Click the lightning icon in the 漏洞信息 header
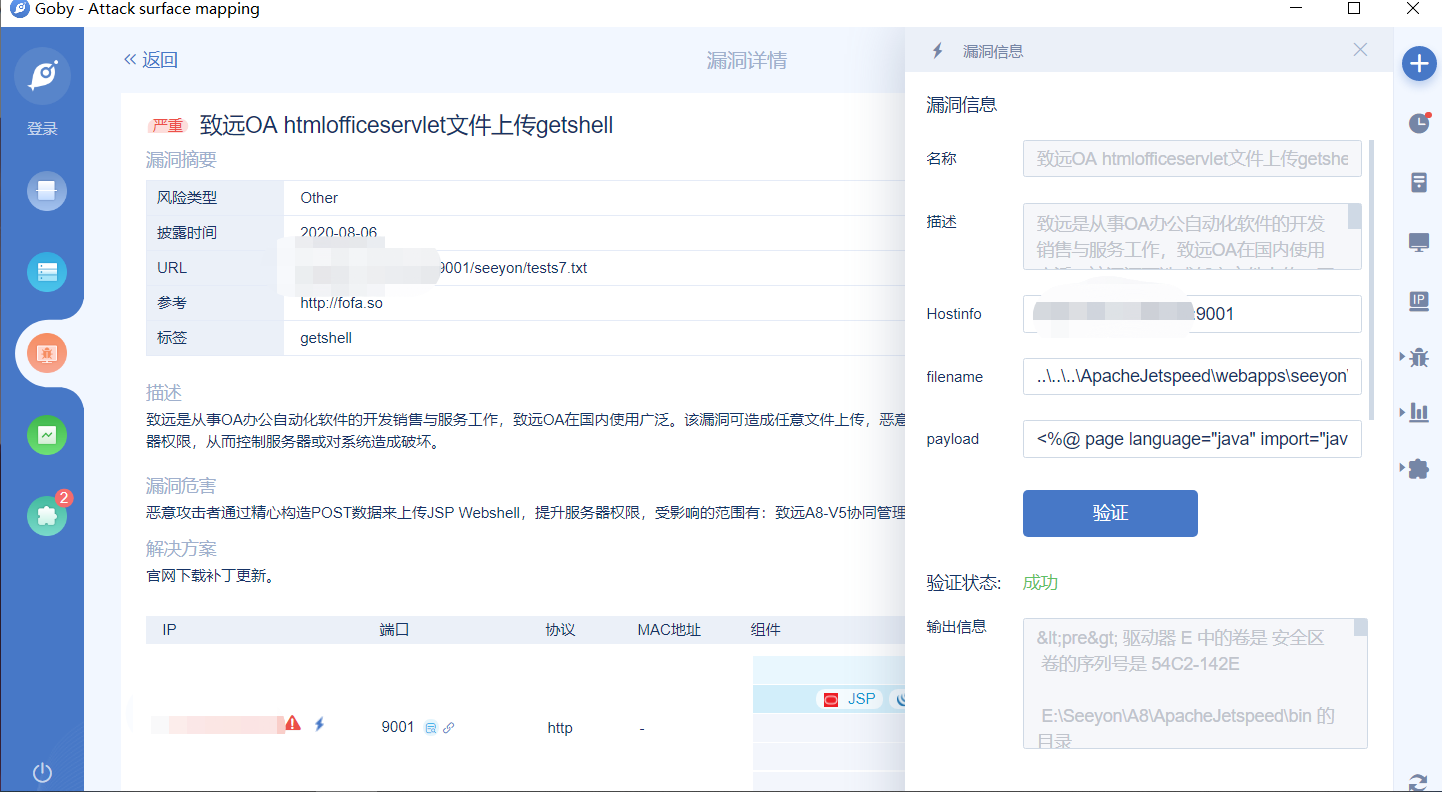 click(x=937, y=51)
